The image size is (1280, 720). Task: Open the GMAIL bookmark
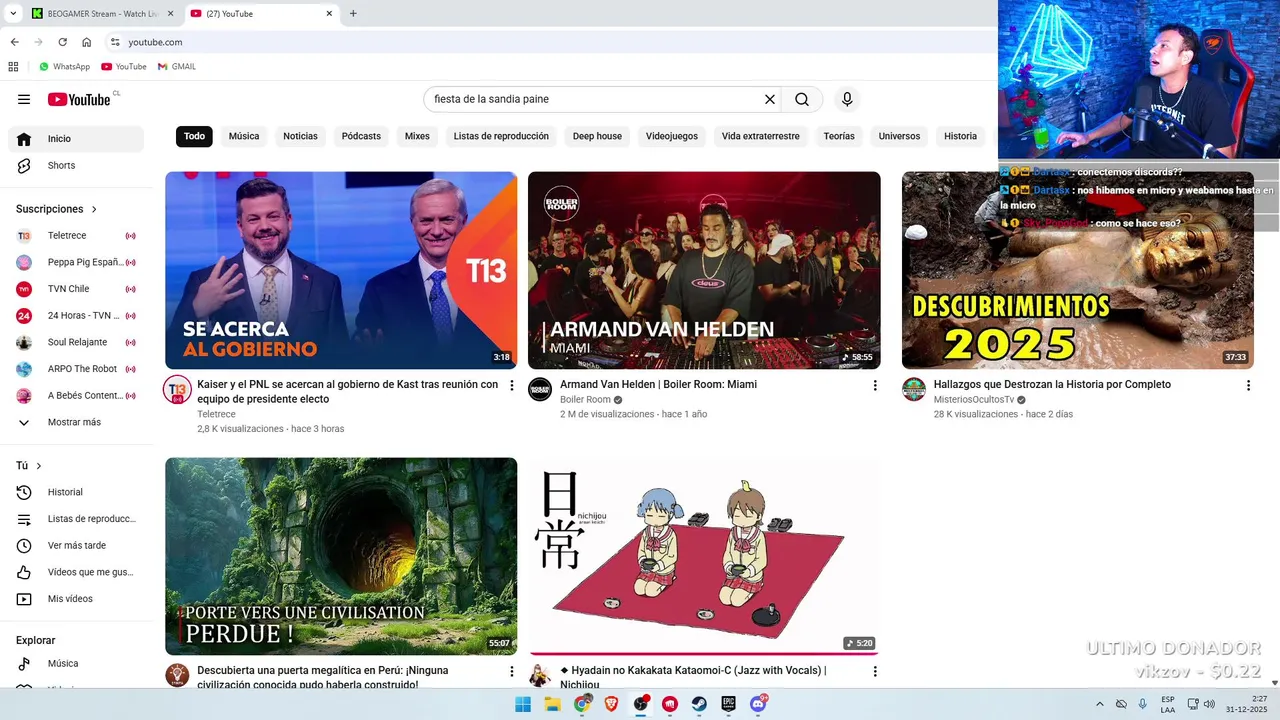coord(177,67)
